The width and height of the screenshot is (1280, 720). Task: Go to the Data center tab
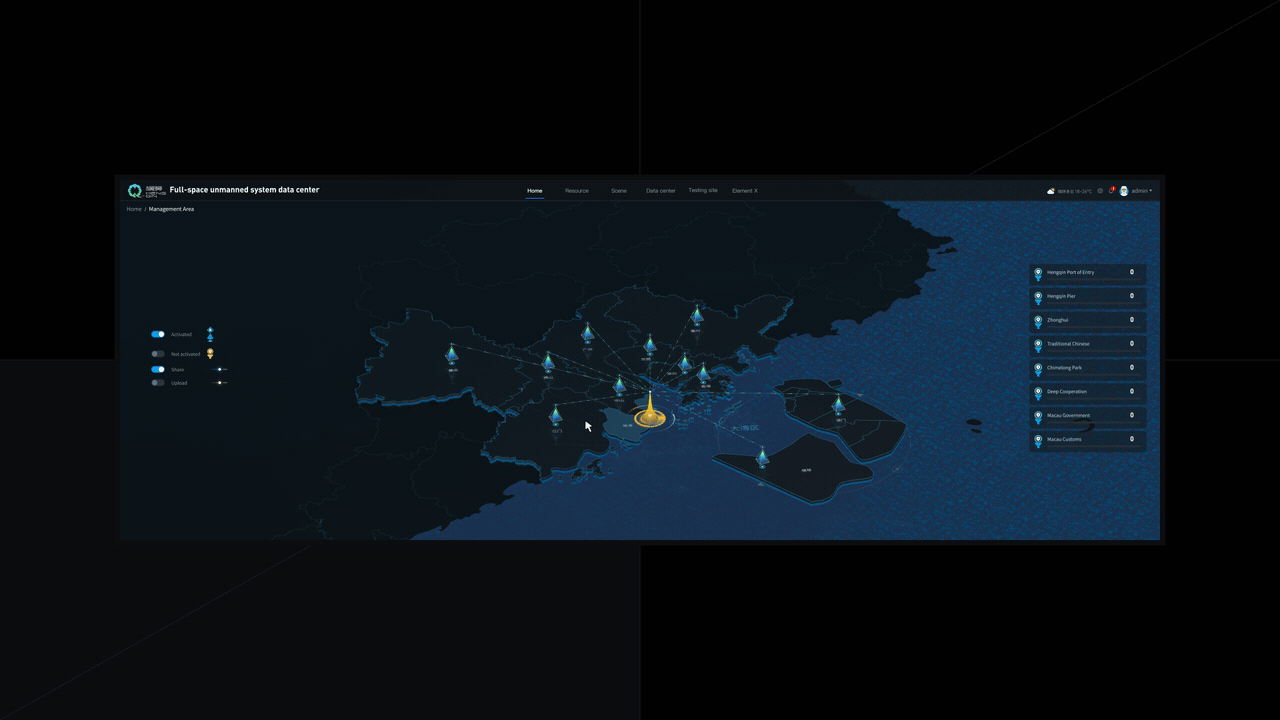tap(661, 190)
